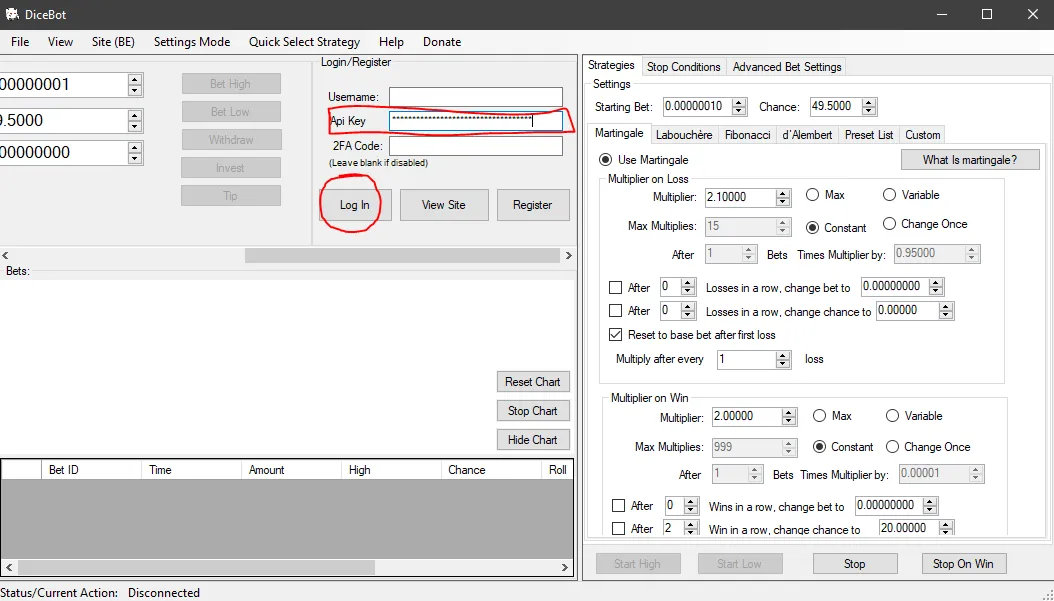Click the right arrow of the bets table scrollbar

[565, 567]
